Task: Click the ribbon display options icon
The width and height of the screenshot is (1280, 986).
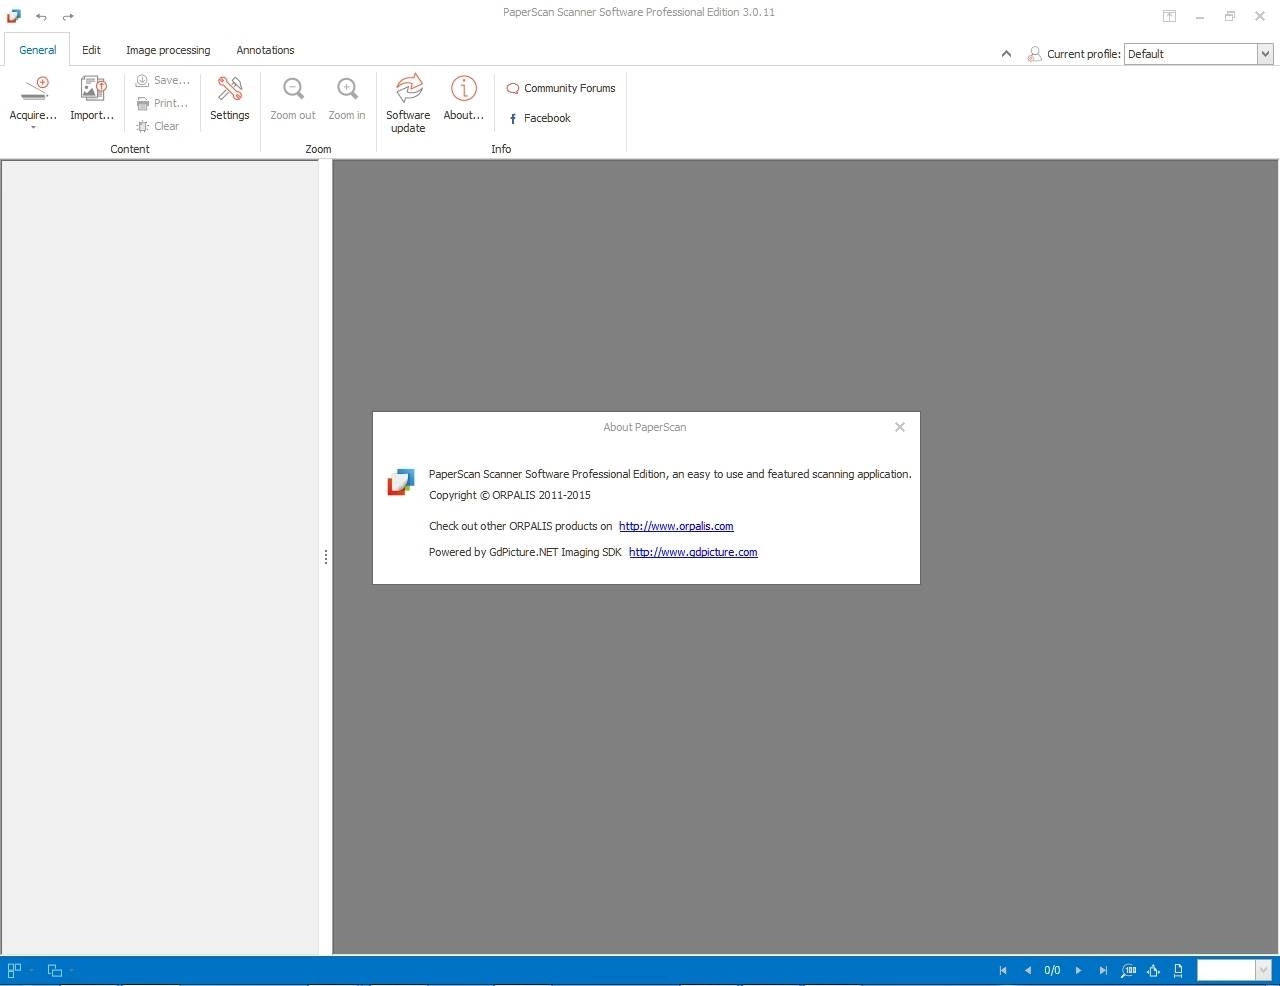Action: pos(1169,16)
